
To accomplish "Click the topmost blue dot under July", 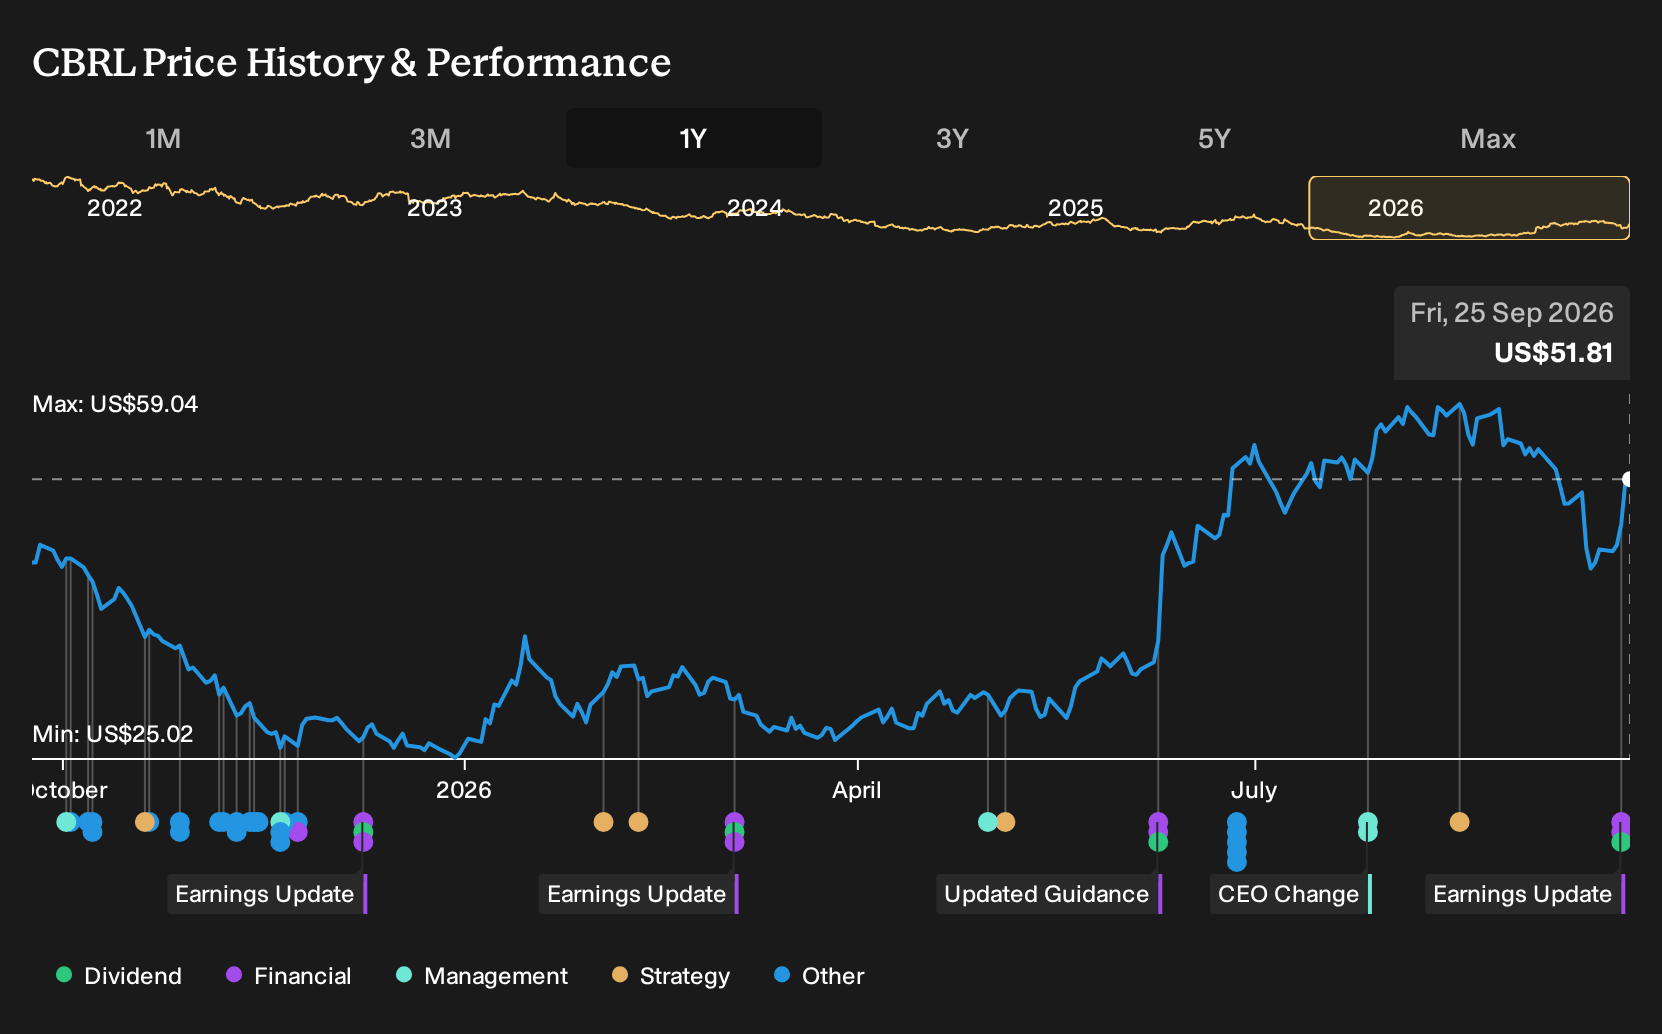I will 1237,822.
